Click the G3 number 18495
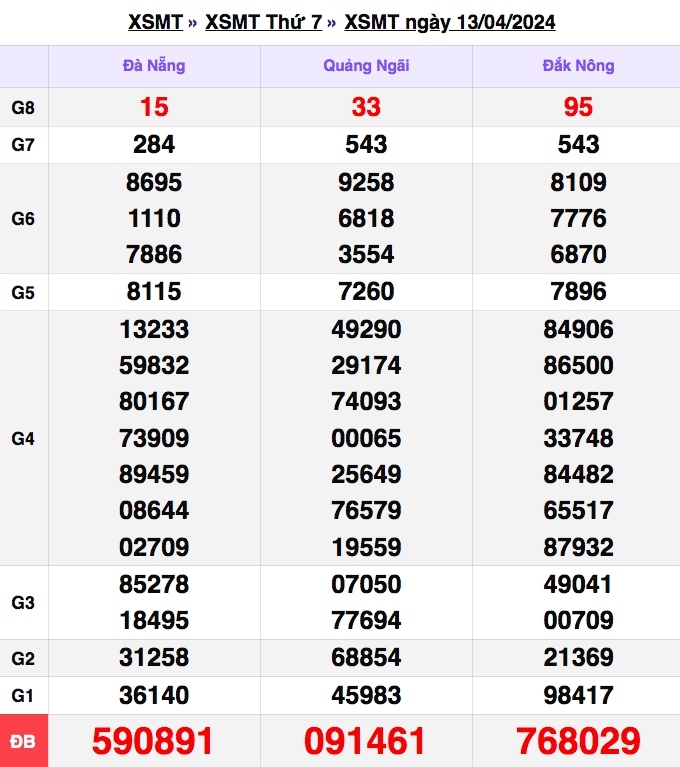680x767 pixels. coord(154,621)
